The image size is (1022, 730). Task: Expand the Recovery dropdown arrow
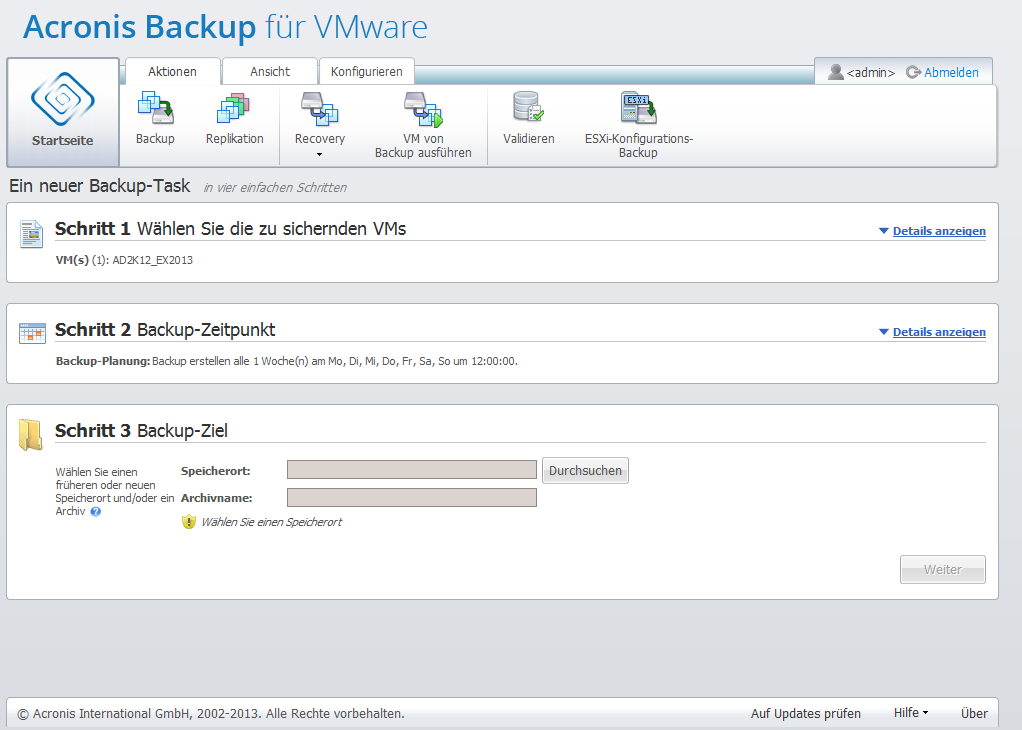(x=319, y=154)
